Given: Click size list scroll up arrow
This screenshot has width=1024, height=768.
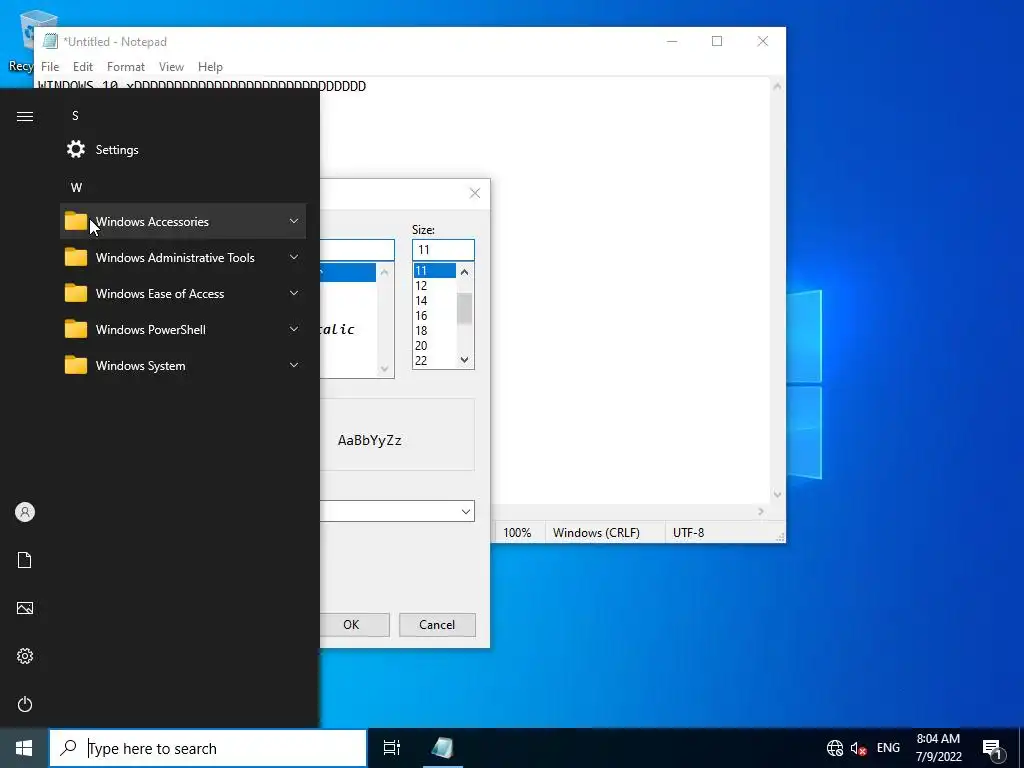Looking at the screenshot, I should click(x=464, y=272).
